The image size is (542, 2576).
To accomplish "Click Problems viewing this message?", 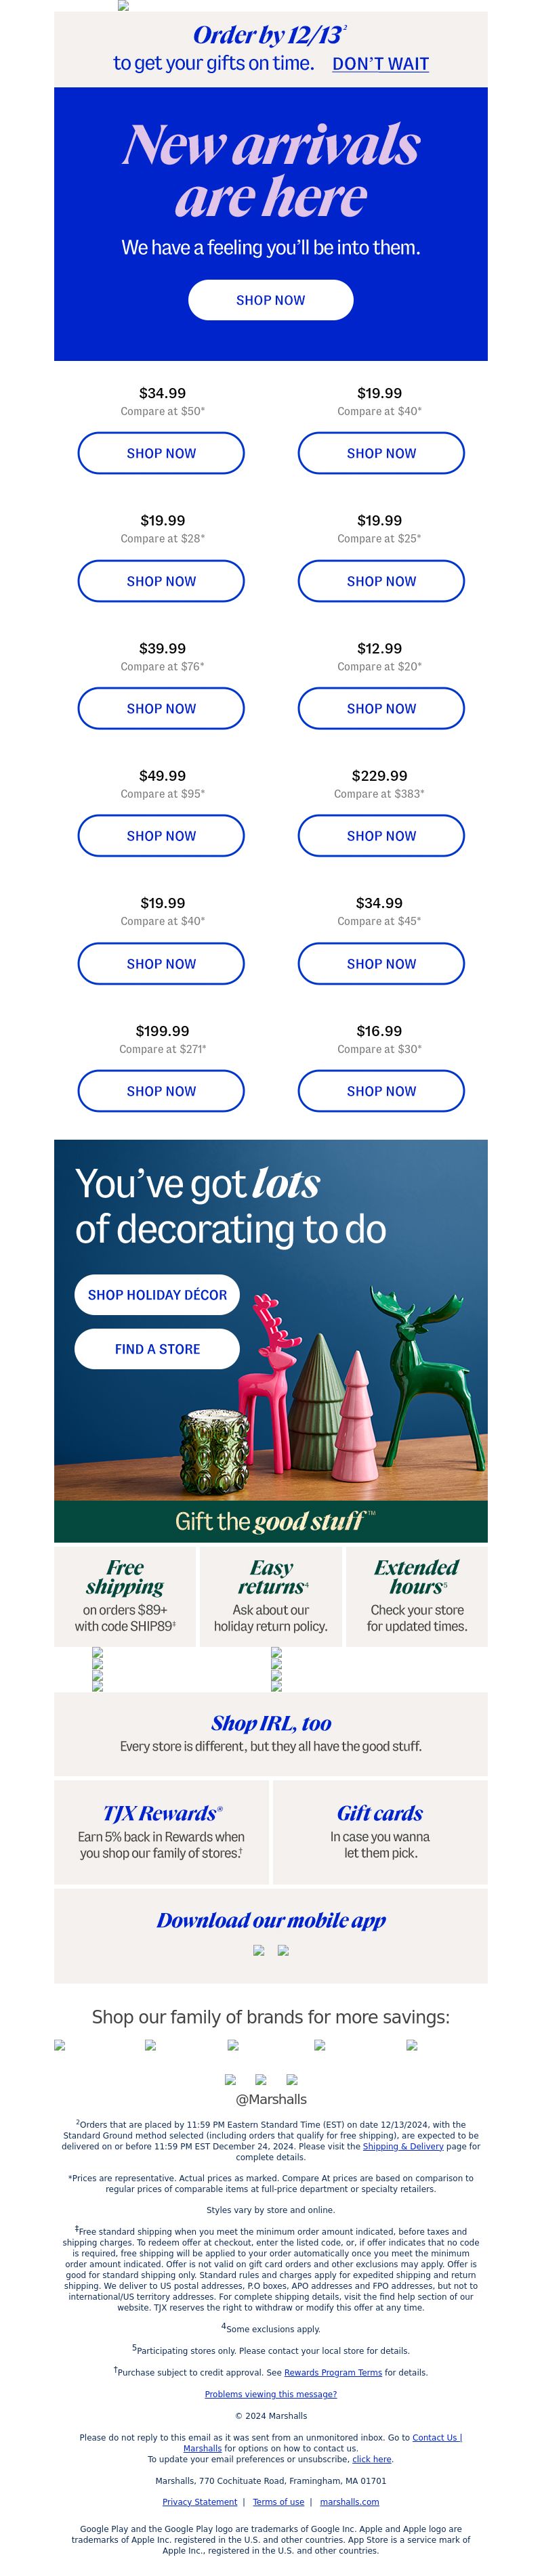I will click(271, 2394).
